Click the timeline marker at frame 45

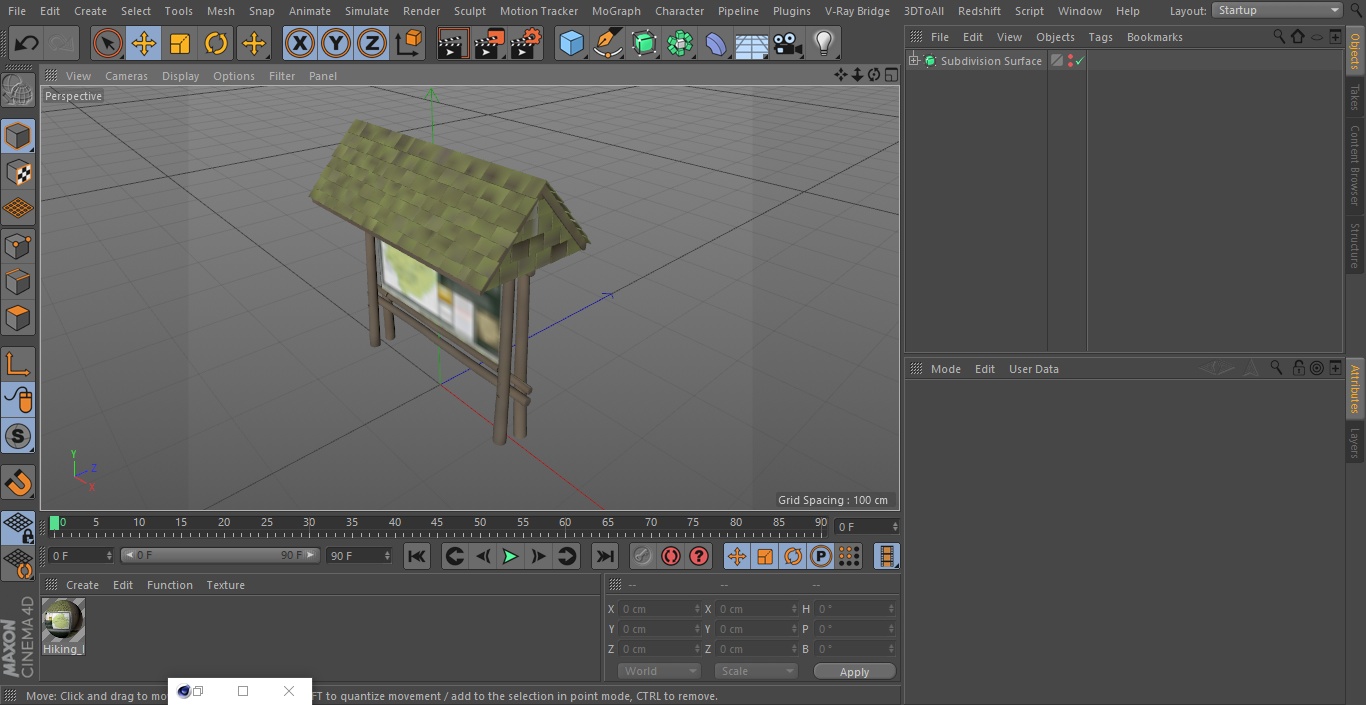pyautogui.click(x=437, y=522)
